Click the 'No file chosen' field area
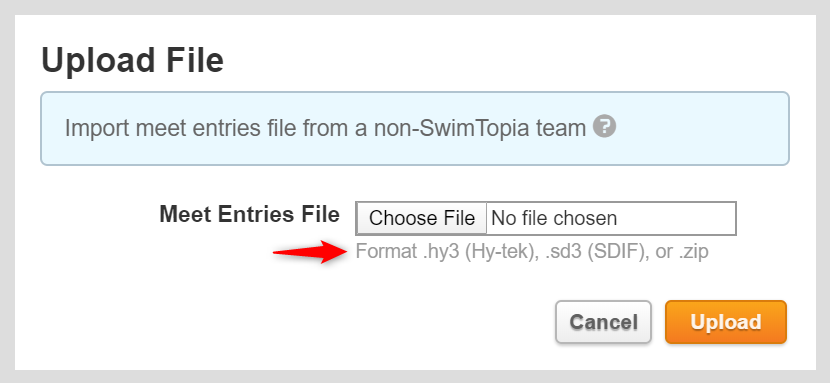 point(611,218)
